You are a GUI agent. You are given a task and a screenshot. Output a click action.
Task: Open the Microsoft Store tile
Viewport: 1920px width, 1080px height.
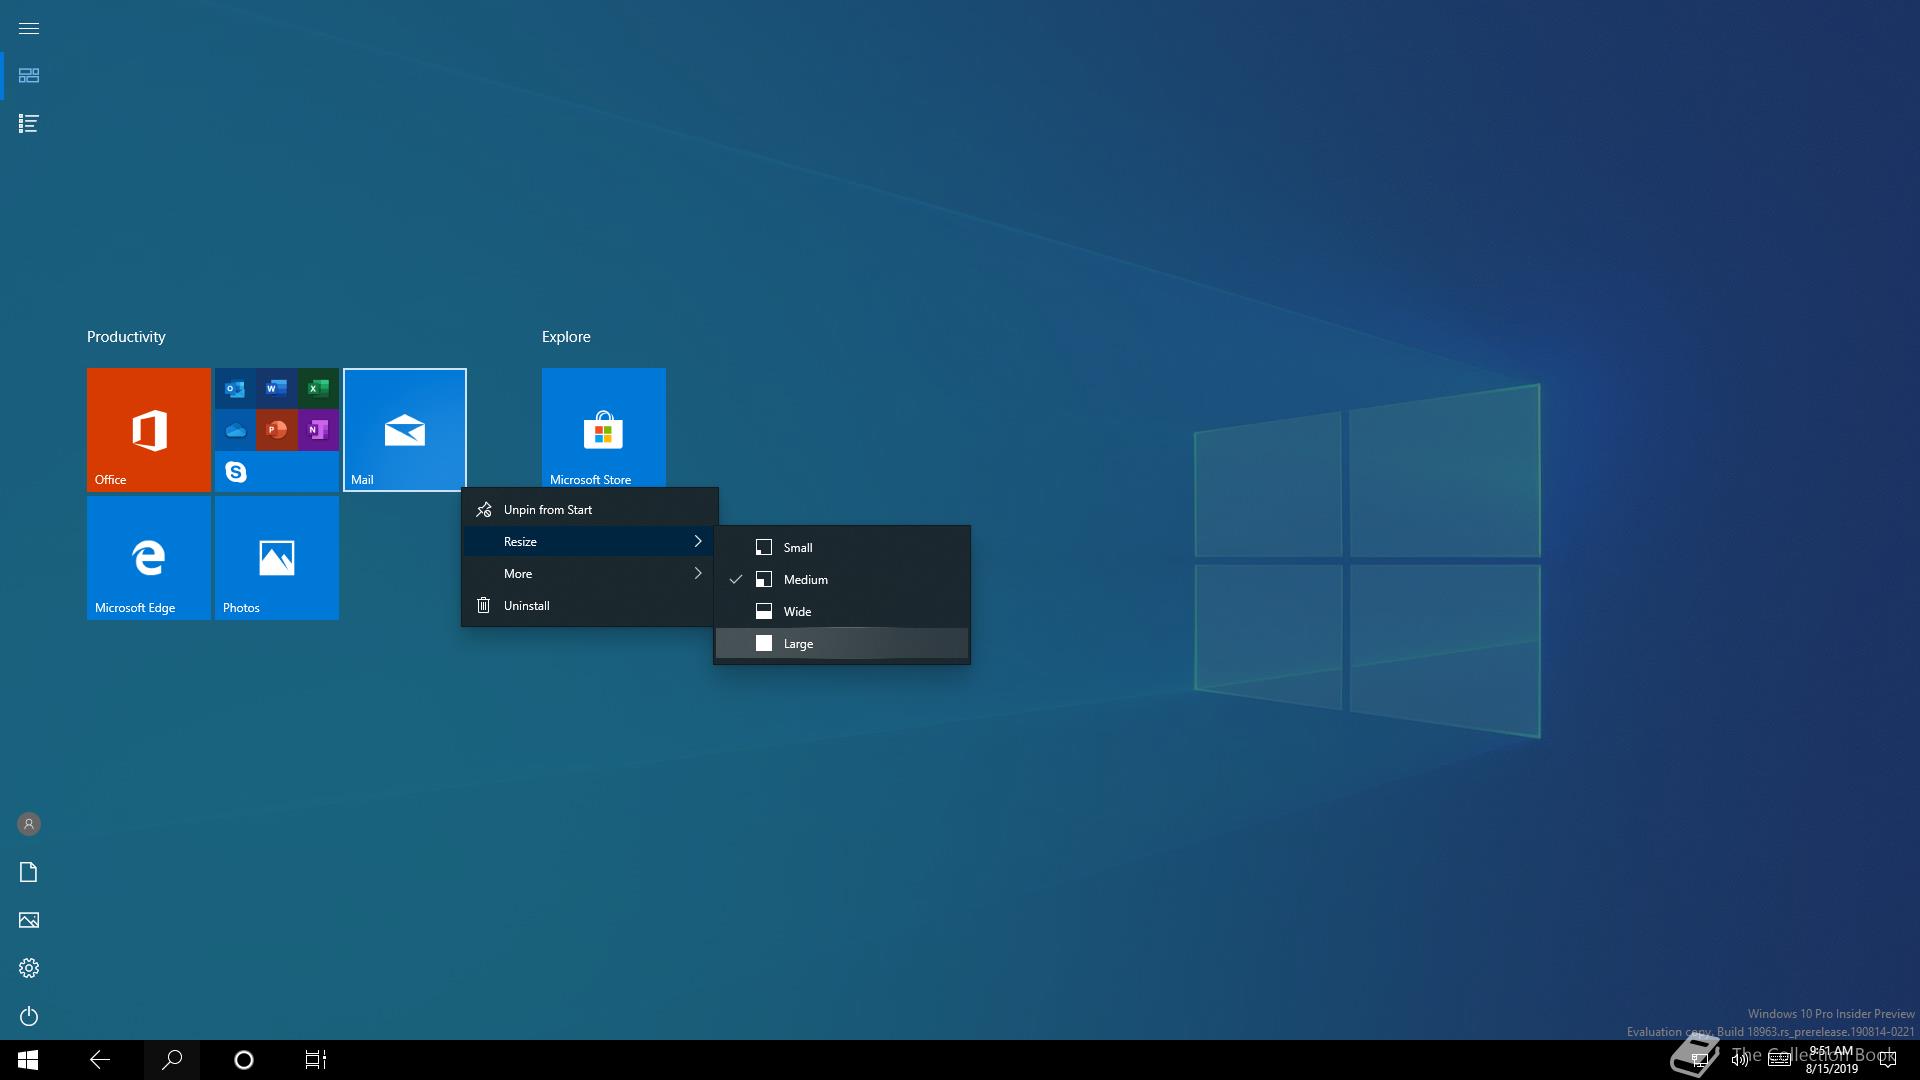coord(604,428)
